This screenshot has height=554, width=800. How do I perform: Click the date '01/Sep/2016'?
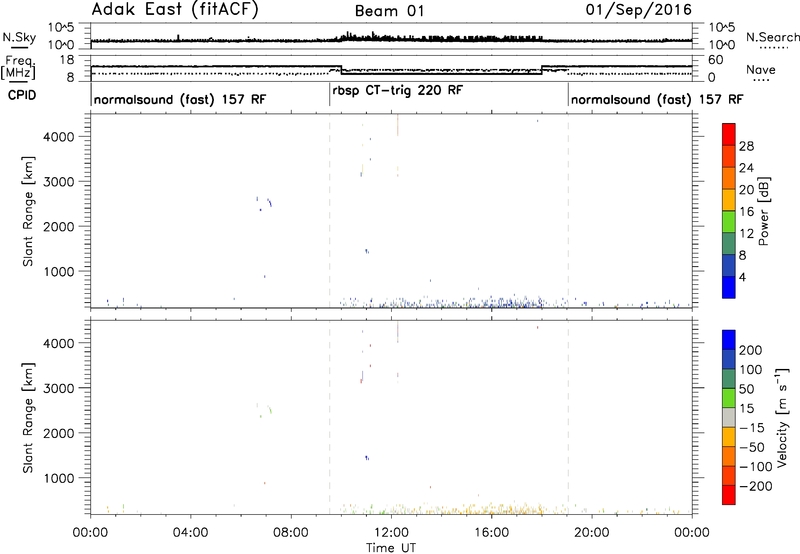(638, 10)
